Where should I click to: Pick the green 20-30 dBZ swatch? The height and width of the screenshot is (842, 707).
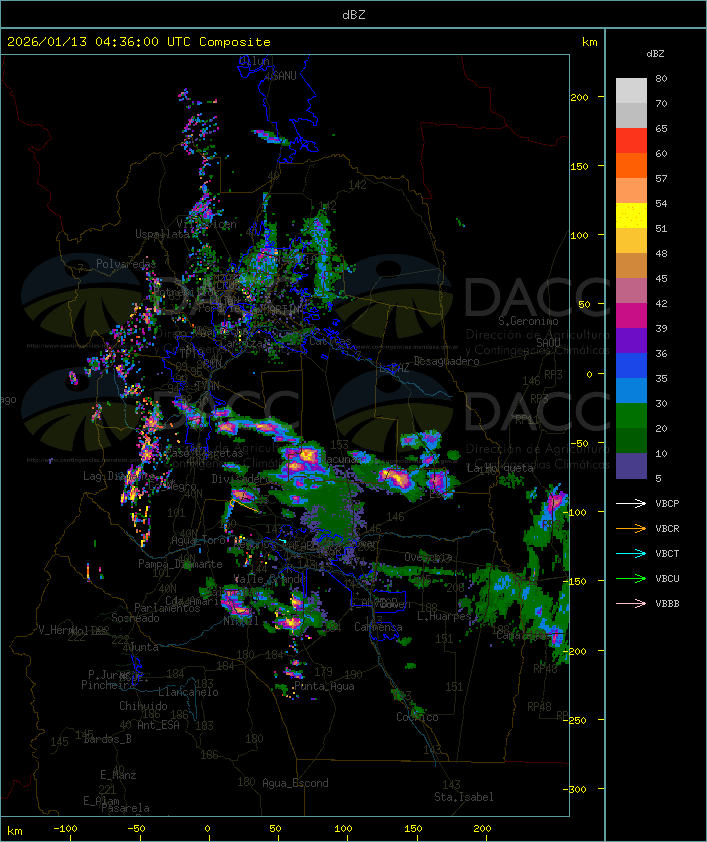(631, 416)
